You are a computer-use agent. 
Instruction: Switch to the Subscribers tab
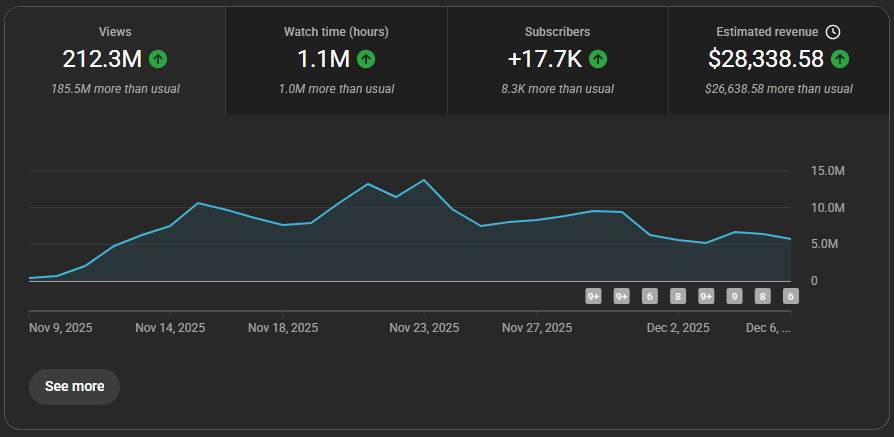558,61
